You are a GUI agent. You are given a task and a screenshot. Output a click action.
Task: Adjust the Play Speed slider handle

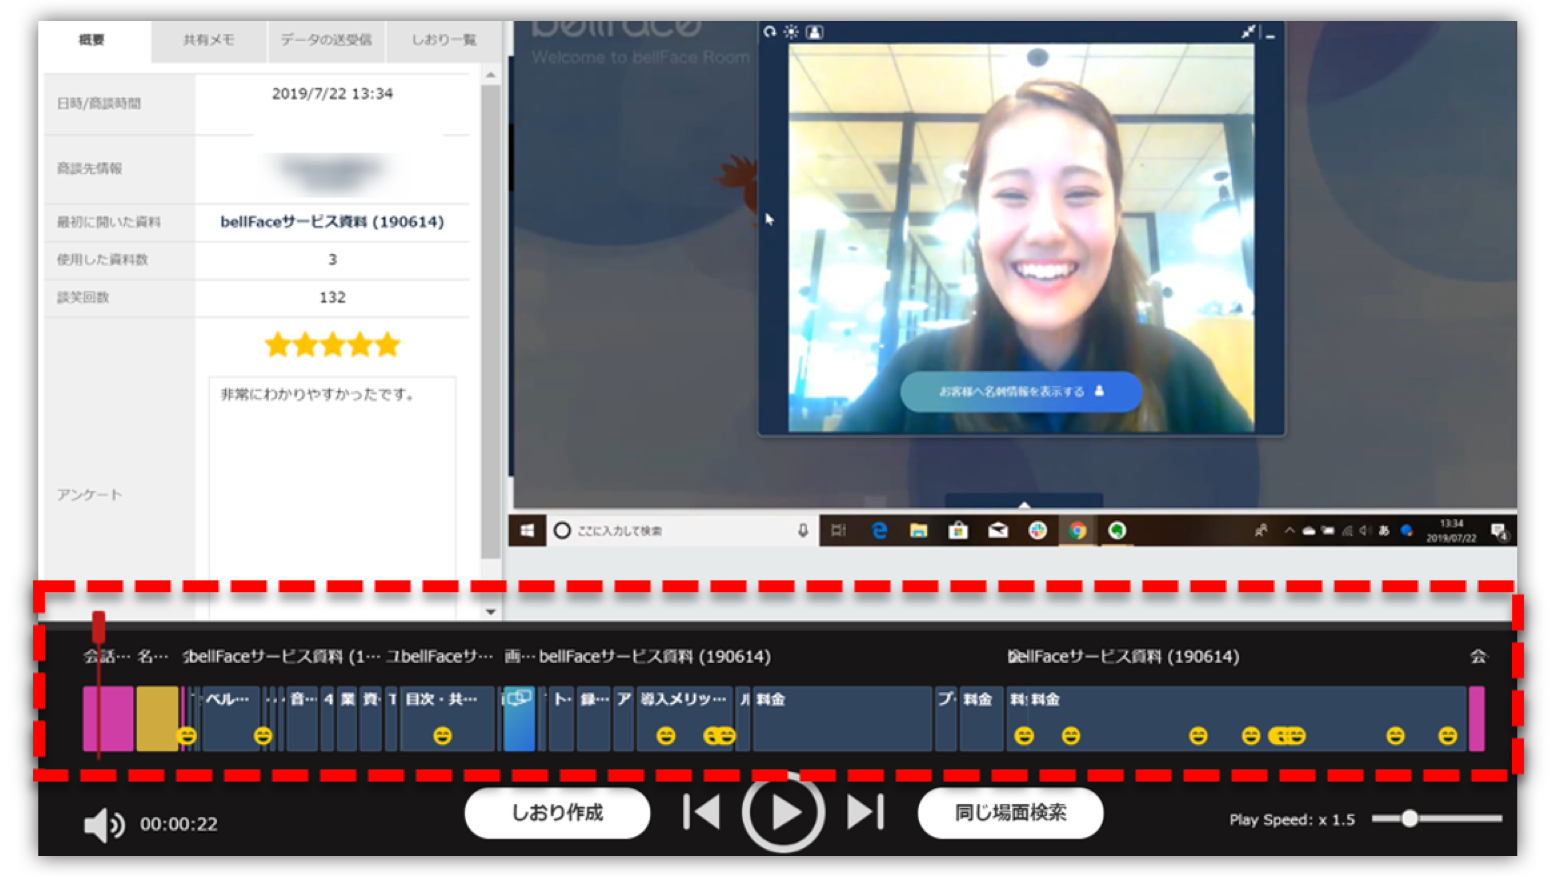[1409, 818]
